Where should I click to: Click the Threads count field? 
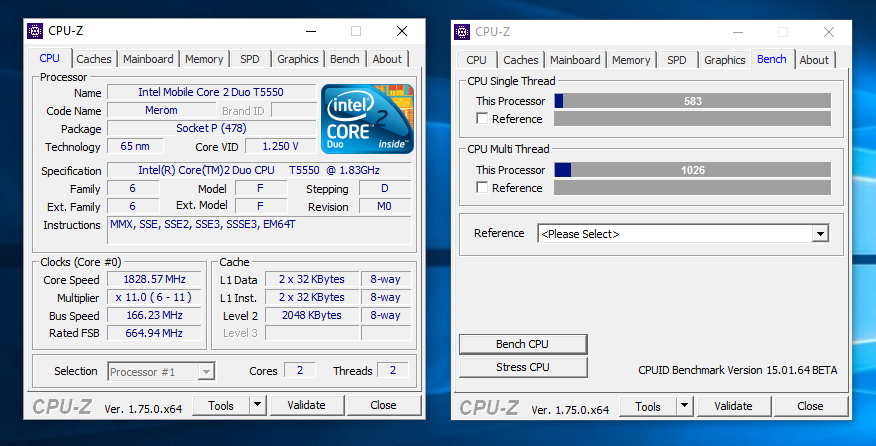(x=393, y=370)
